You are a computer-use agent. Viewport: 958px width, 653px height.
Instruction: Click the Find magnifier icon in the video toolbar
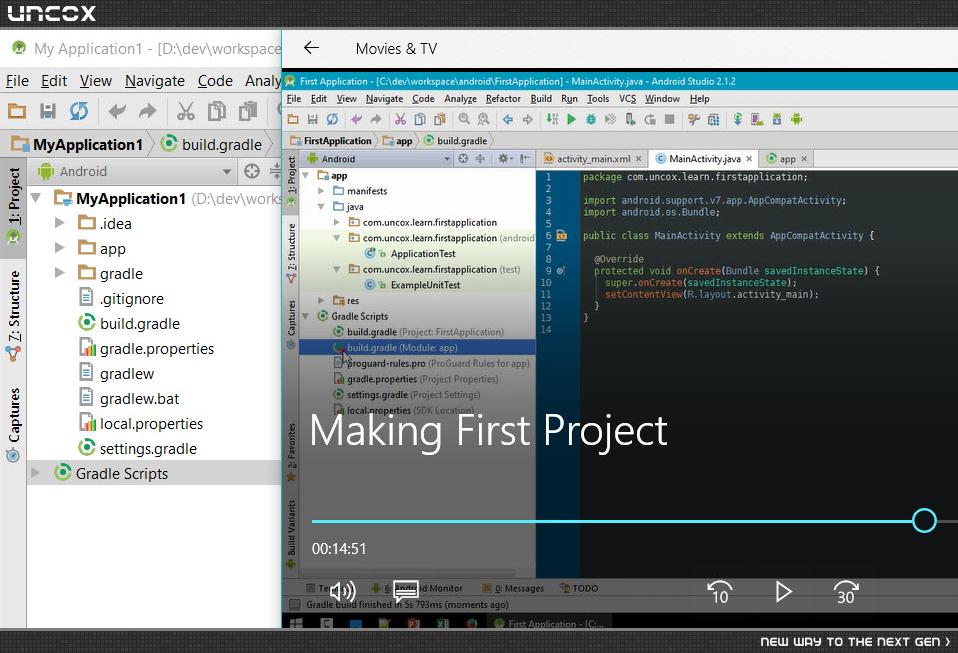[x=464, y=119]
